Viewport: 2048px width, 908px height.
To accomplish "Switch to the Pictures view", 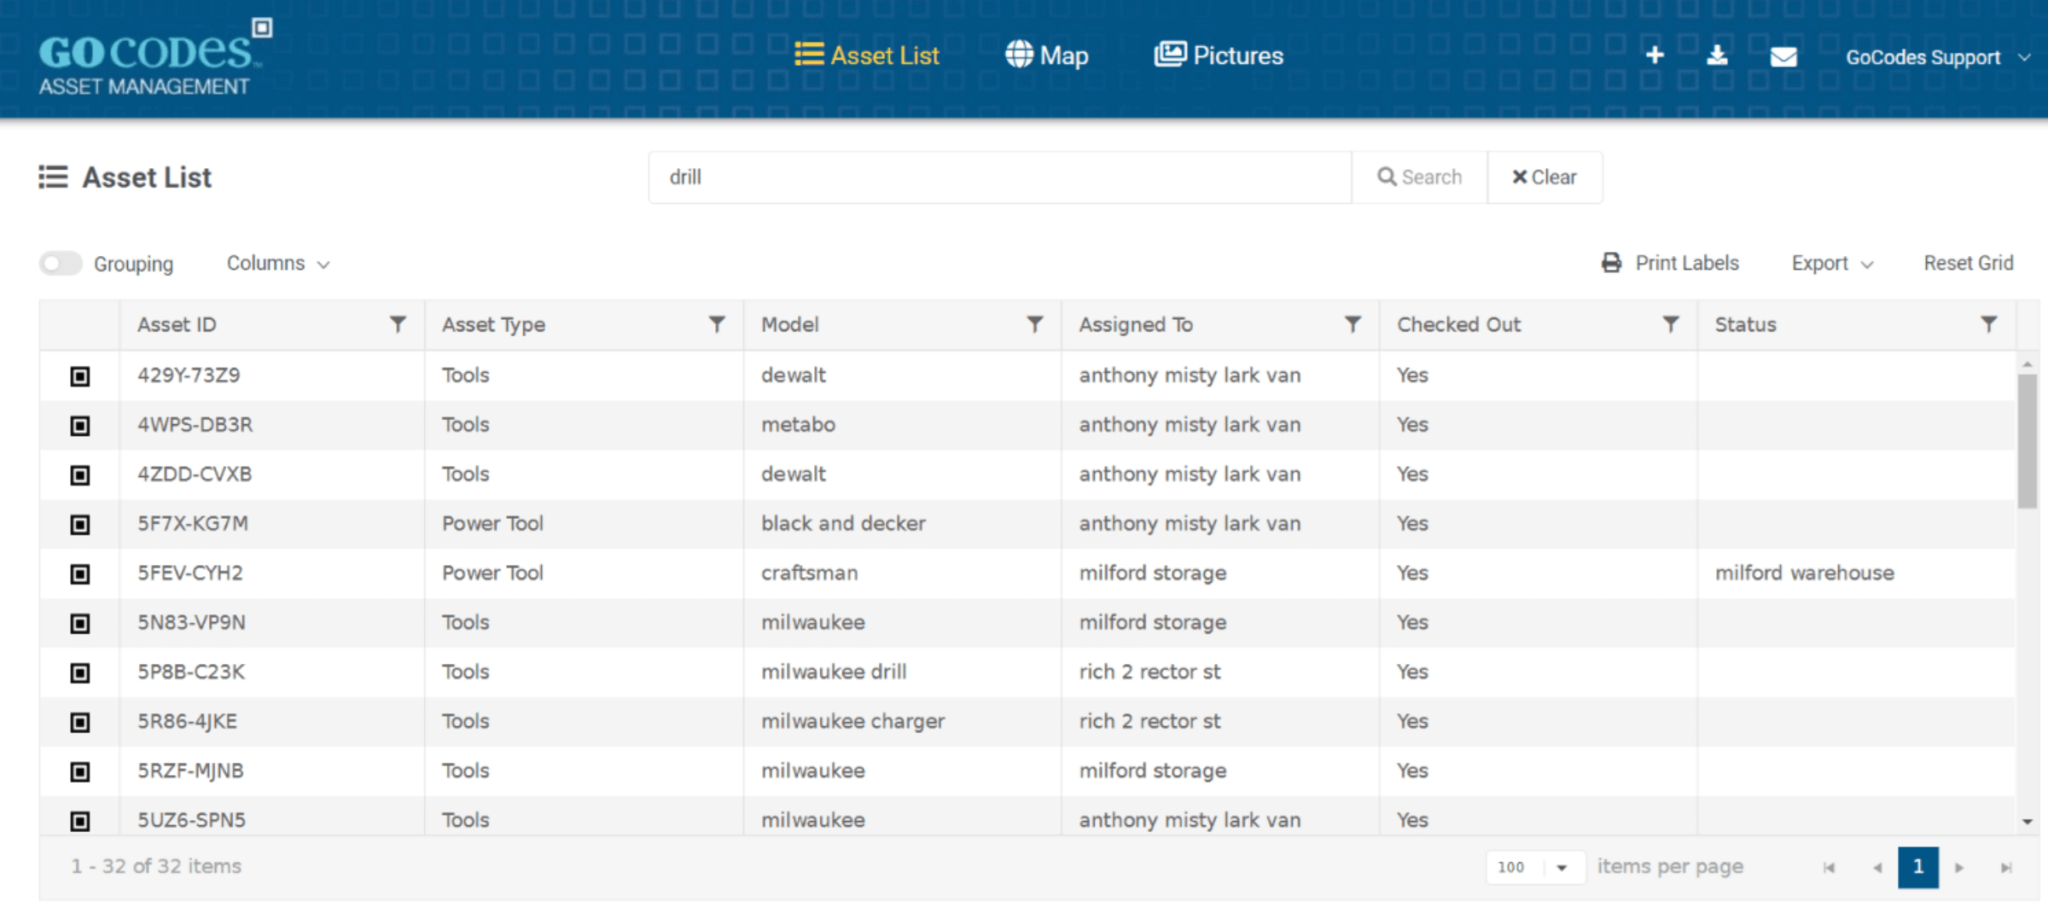I will [x=1218, y=55].
